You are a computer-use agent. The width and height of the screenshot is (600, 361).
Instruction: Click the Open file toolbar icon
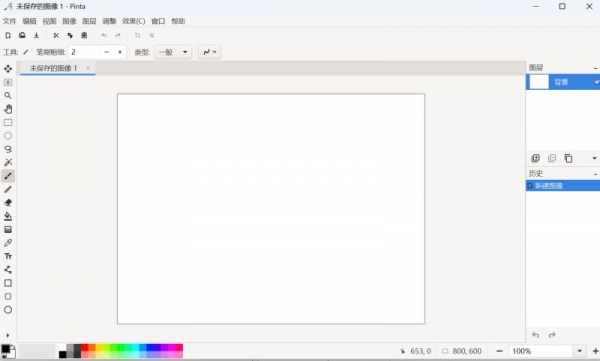coord(22,35)
